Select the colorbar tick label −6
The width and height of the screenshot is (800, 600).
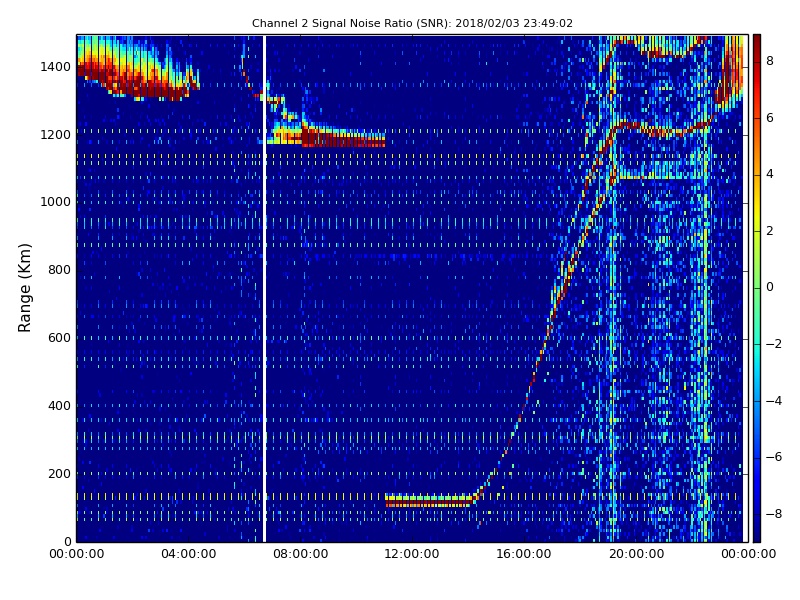coord(773,457)
